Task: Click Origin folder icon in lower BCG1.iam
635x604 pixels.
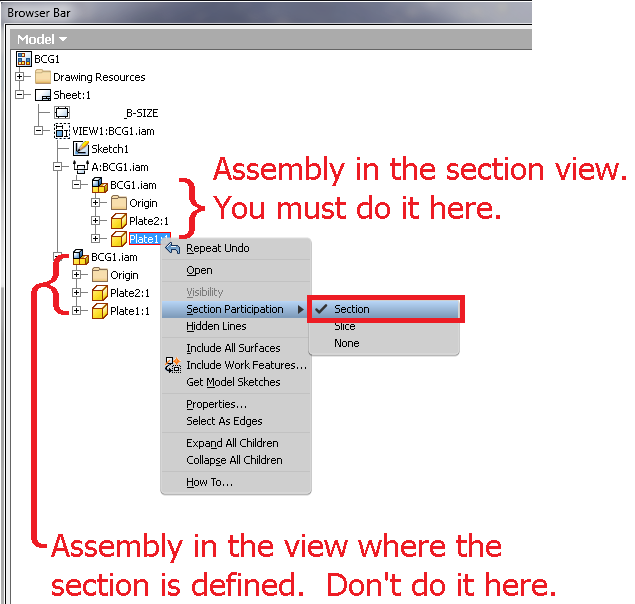Action: pos(100,275)
